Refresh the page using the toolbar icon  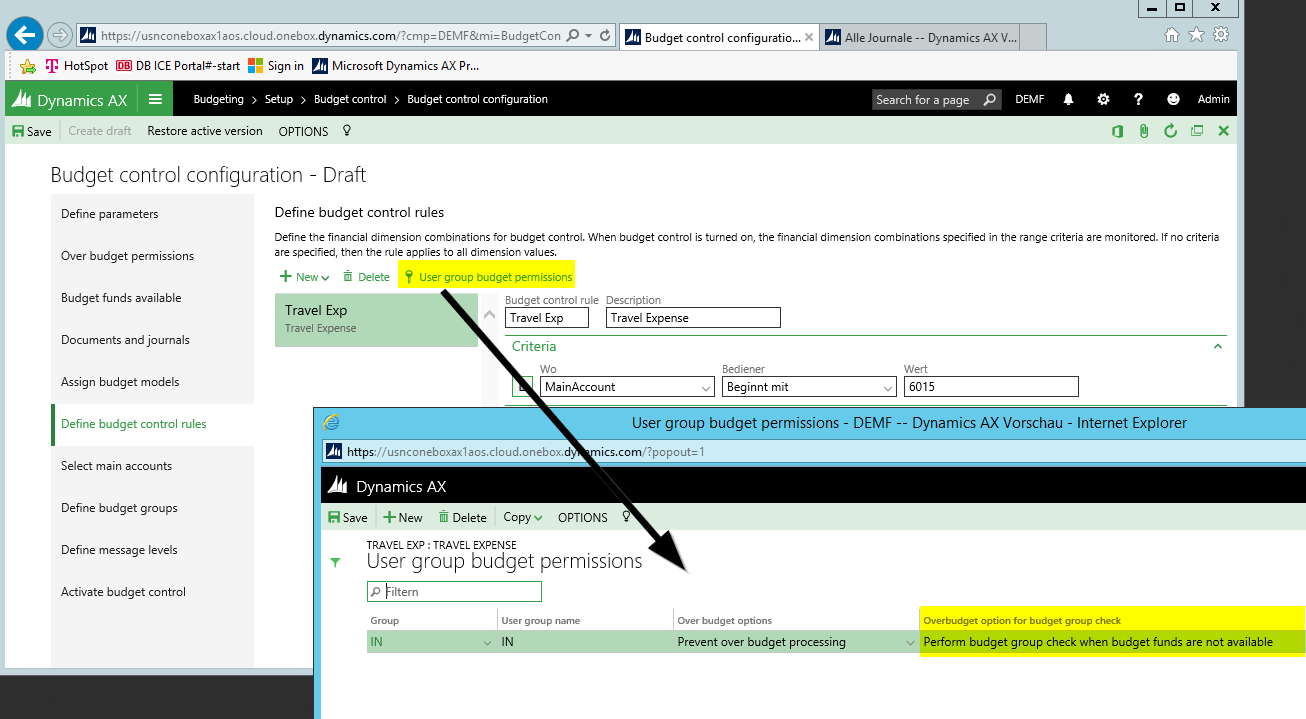(x=1170, y=131)
